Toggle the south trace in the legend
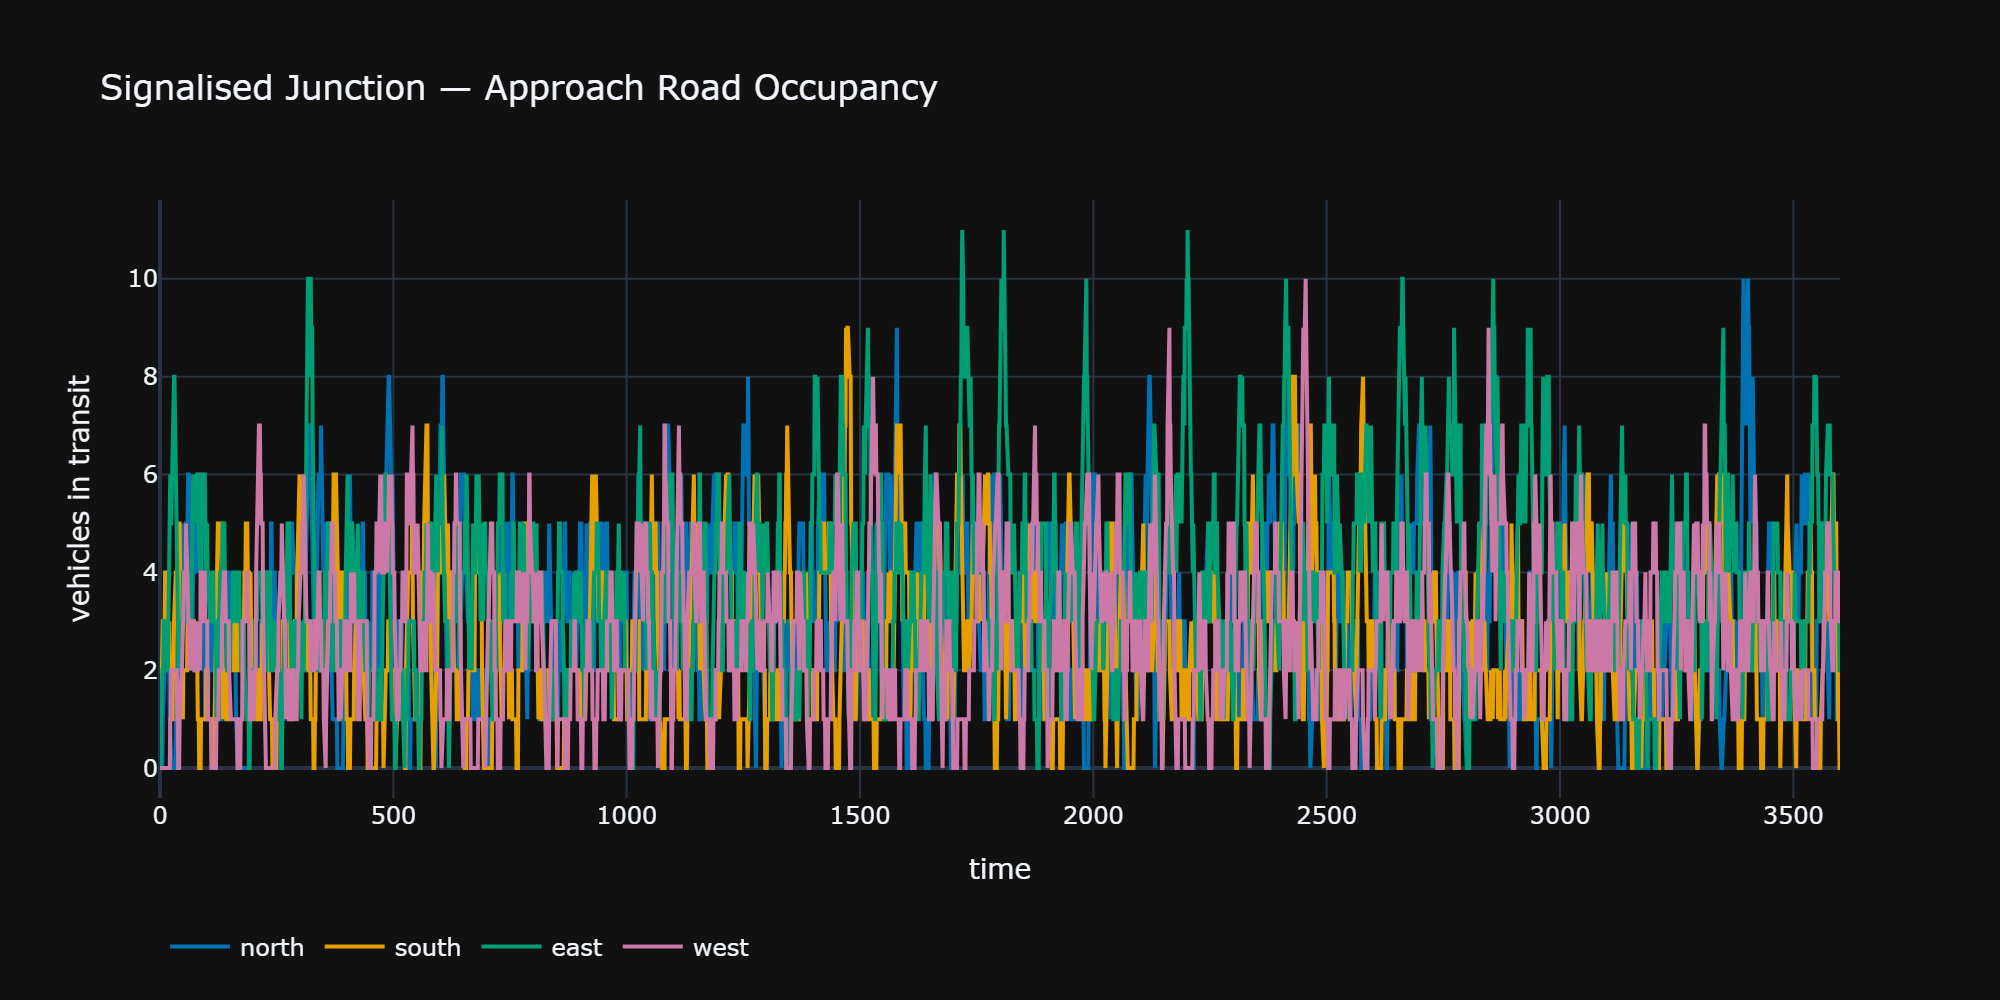The height and width of the screenshot is (1000, 2000). (x=393, y=947)
